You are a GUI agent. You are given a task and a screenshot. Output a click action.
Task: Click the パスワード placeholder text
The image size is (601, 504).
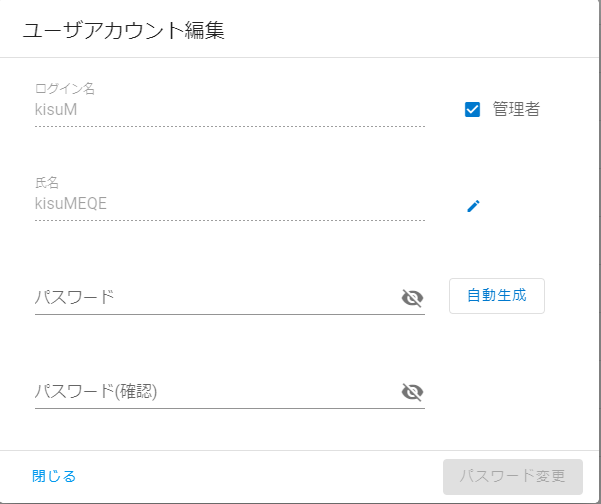[x=75, y=297]
